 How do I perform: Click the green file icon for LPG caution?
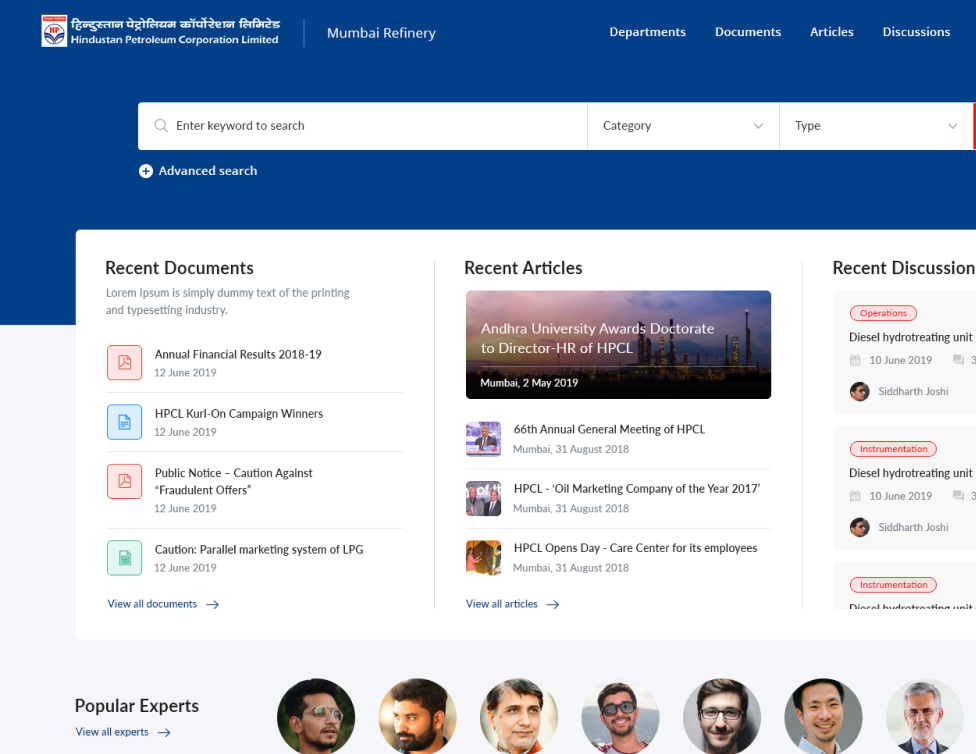tap(125, 558)
